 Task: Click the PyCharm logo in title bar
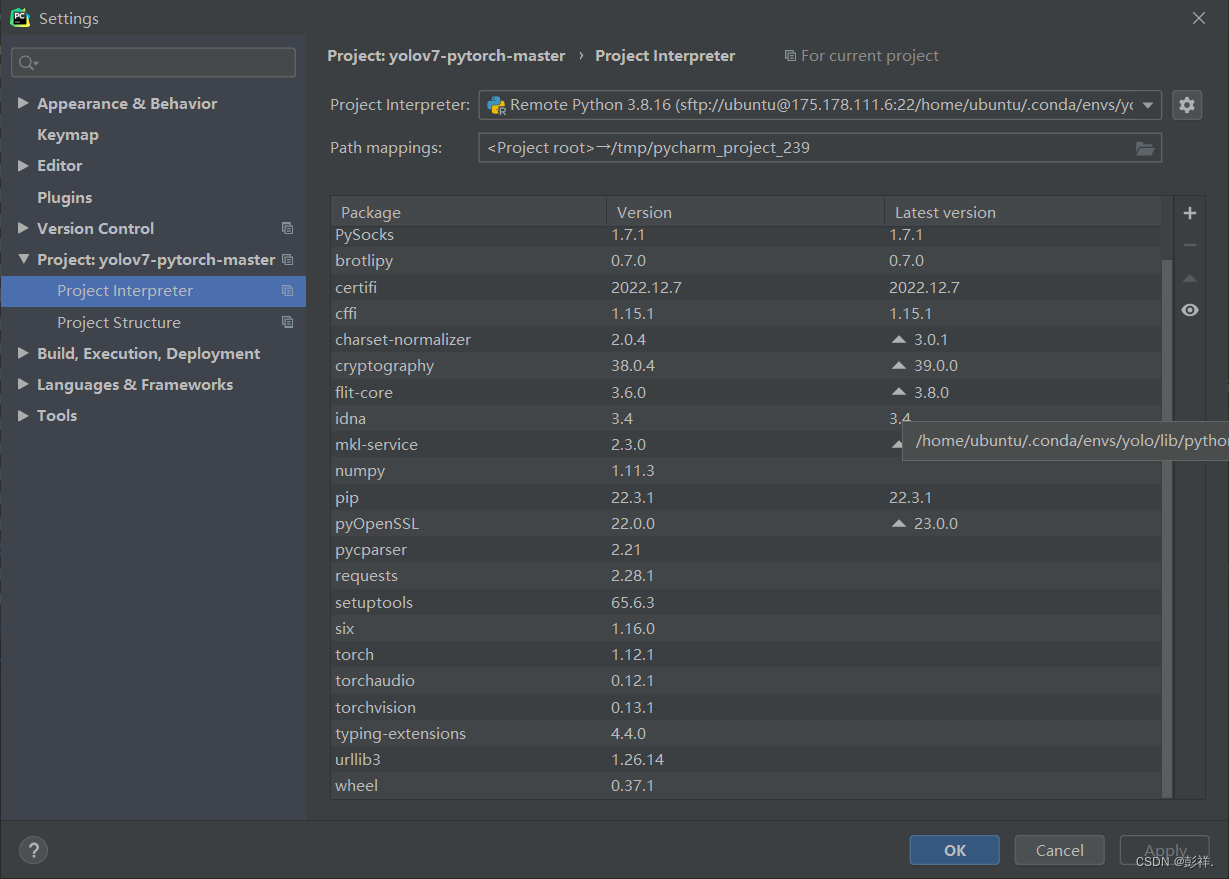click(x=20, y=18)
